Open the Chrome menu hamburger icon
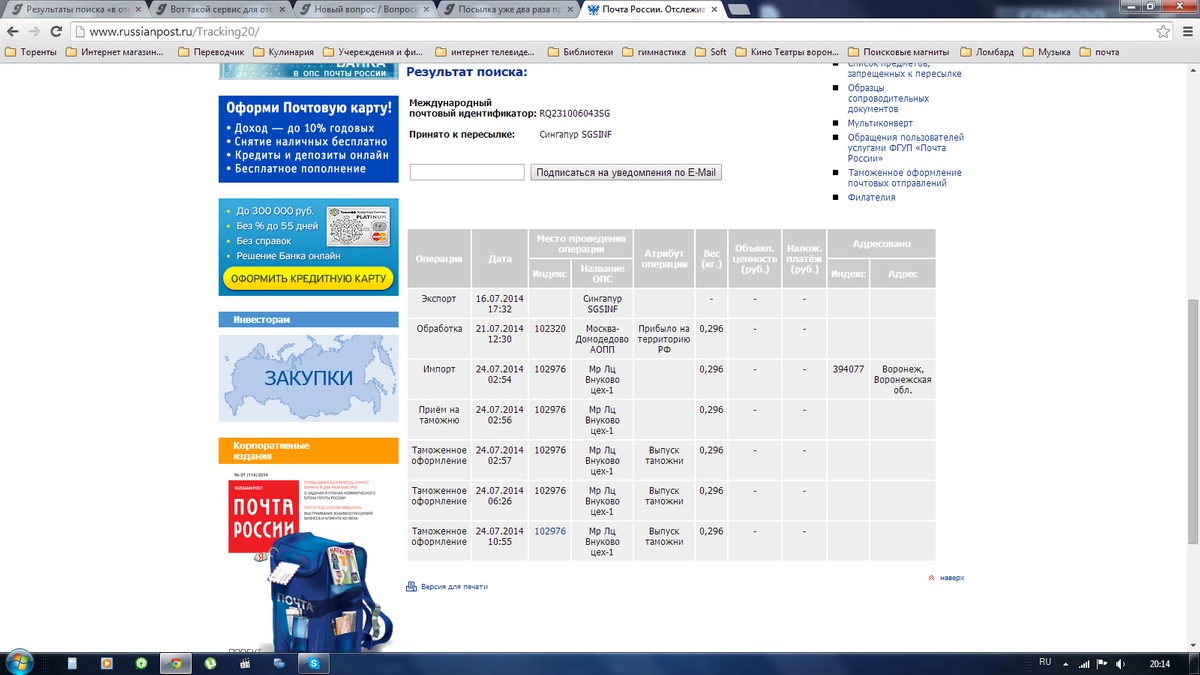1200x675 pixels. point(1187,31)
